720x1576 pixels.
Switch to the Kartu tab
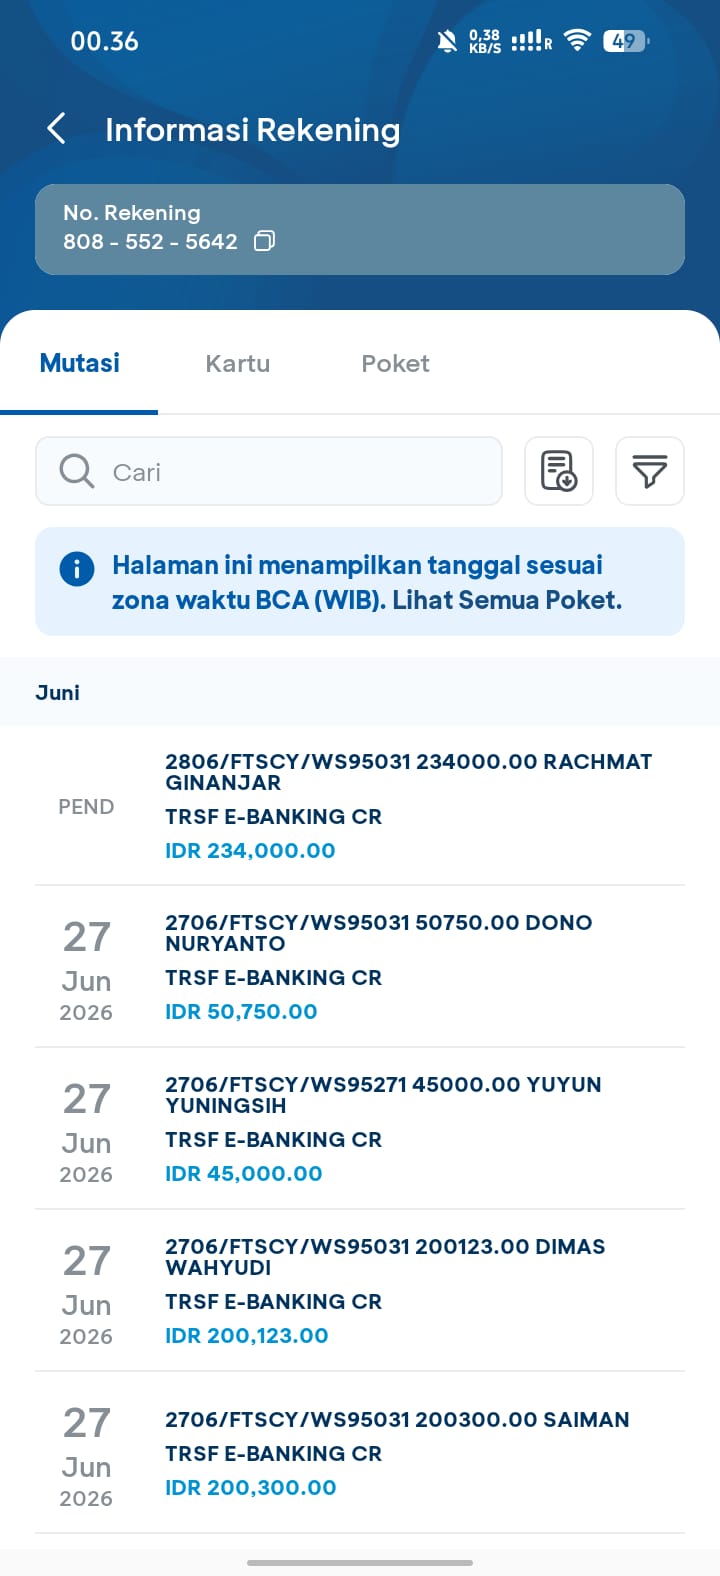click(238, 364)
